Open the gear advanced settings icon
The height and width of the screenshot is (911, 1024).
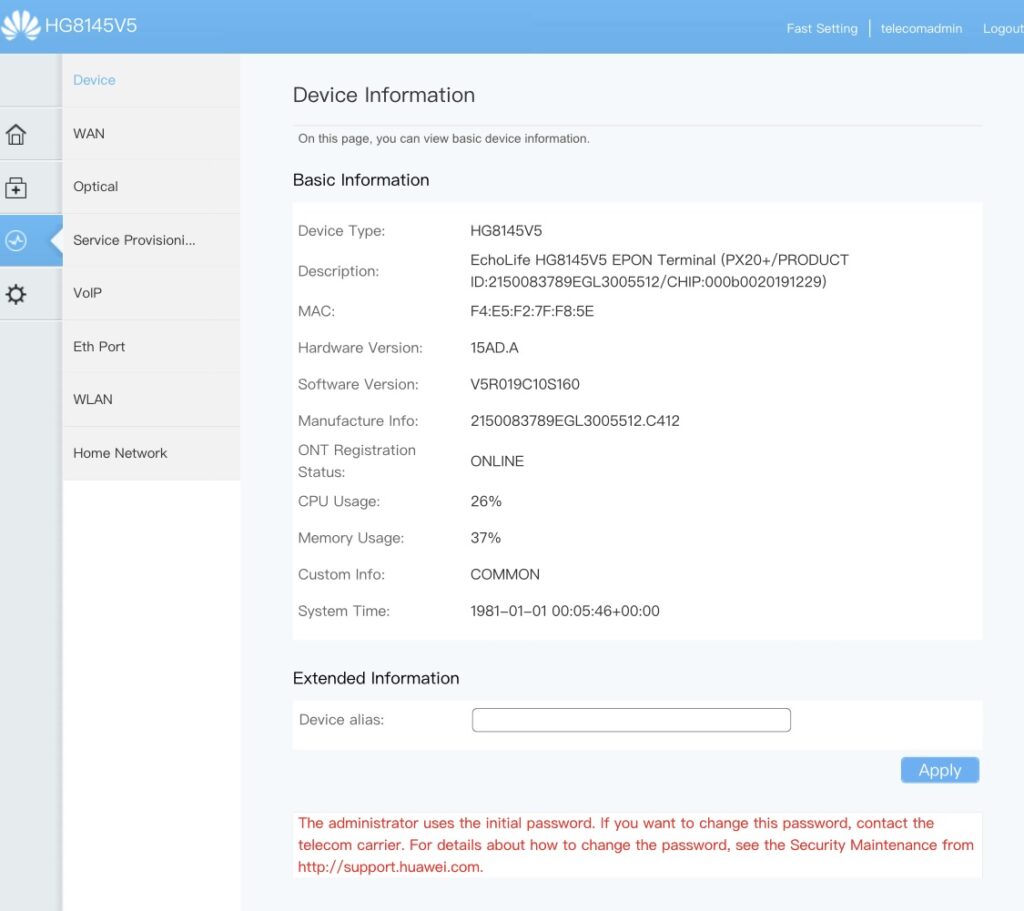pyautogui.click(x=16, y=294)
